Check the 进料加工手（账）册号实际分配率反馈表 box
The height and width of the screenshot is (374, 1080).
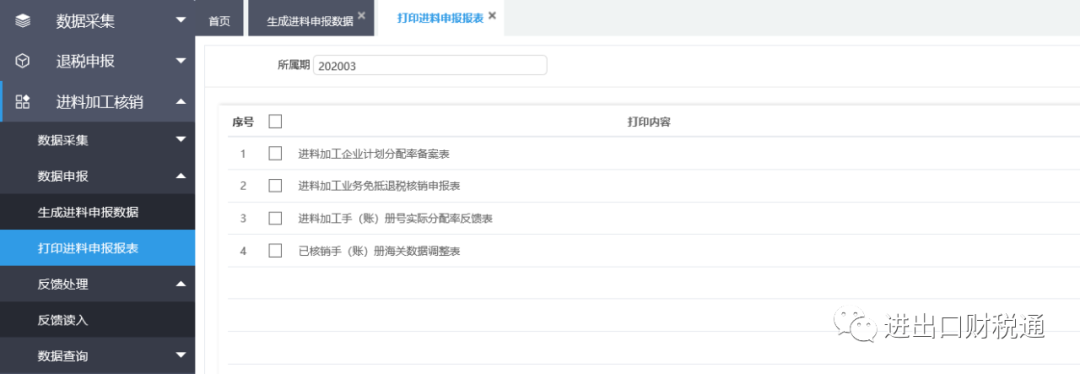point(276,218)
